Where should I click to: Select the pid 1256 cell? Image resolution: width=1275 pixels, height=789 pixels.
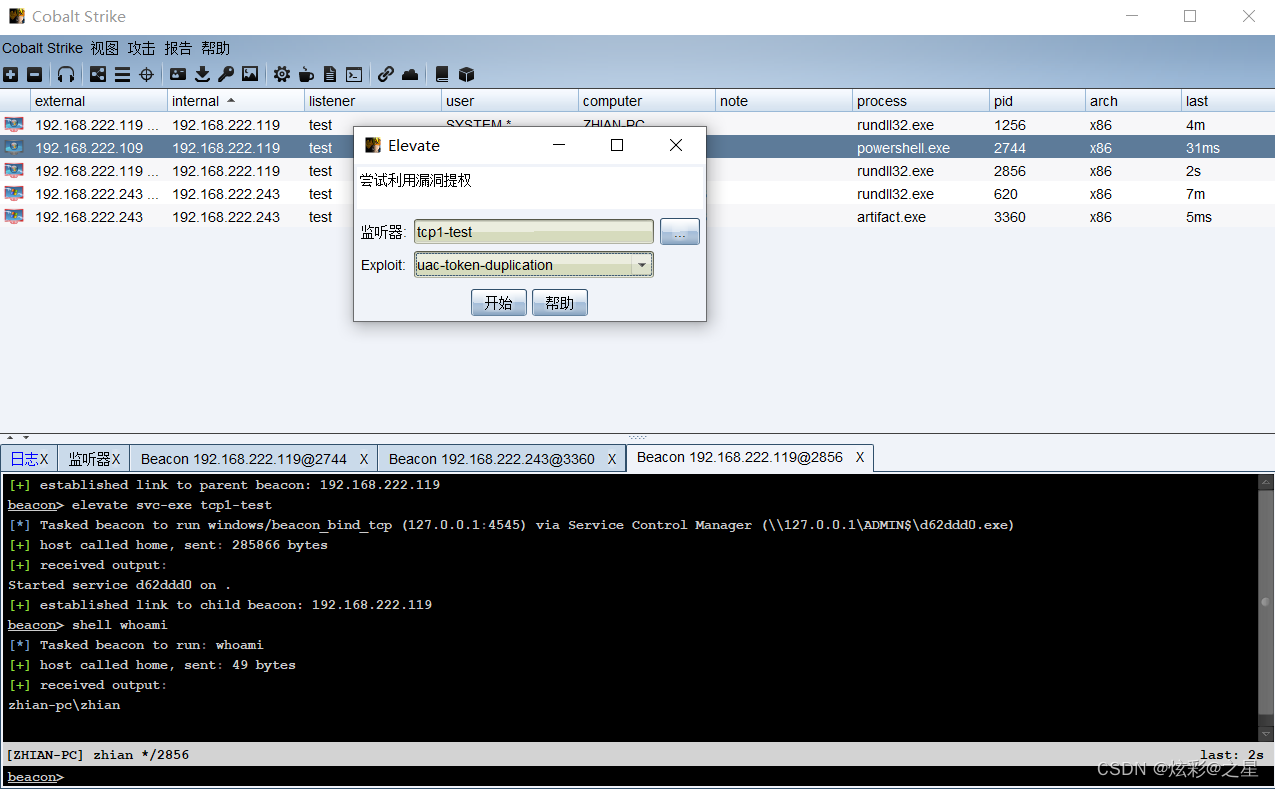[1038, 125]
